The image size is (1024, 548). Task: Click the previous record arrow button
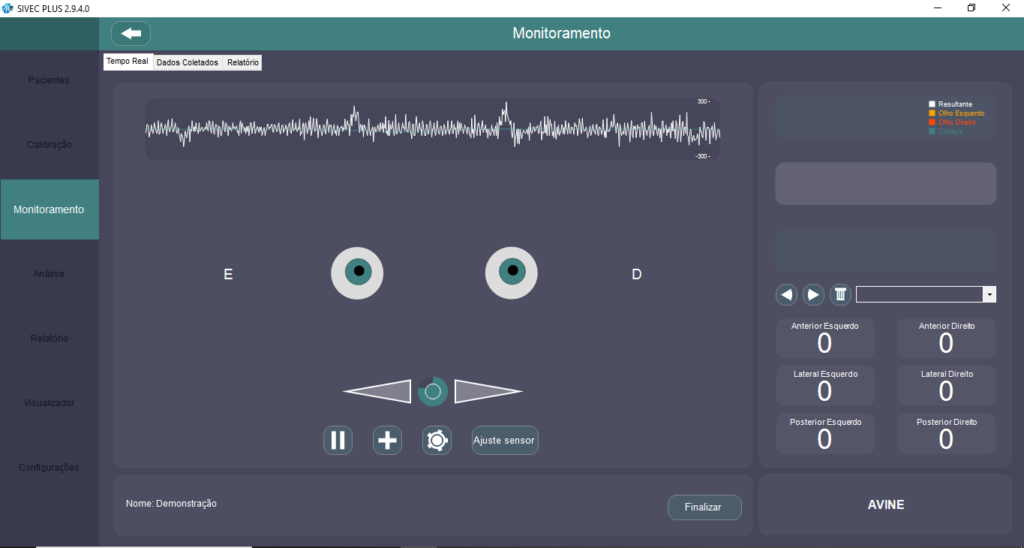tap(787, 294)
